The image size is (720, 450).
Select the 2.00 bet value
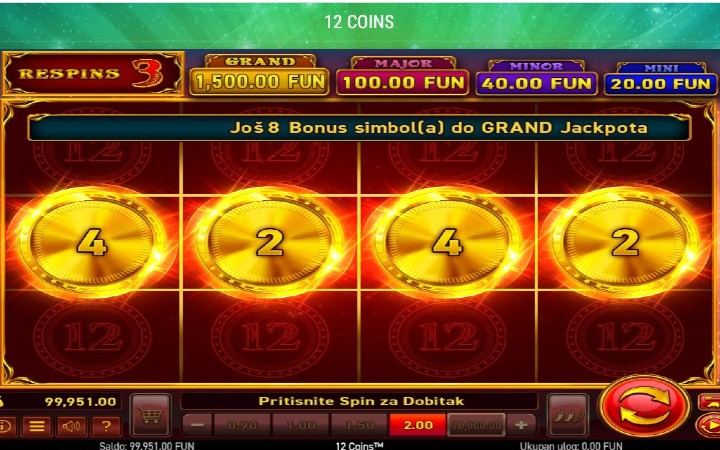[418, 425]
